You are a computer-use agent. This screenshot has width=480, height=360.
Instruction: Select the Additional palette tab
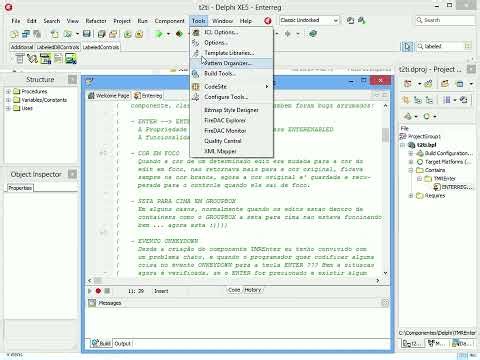[22, 47]
